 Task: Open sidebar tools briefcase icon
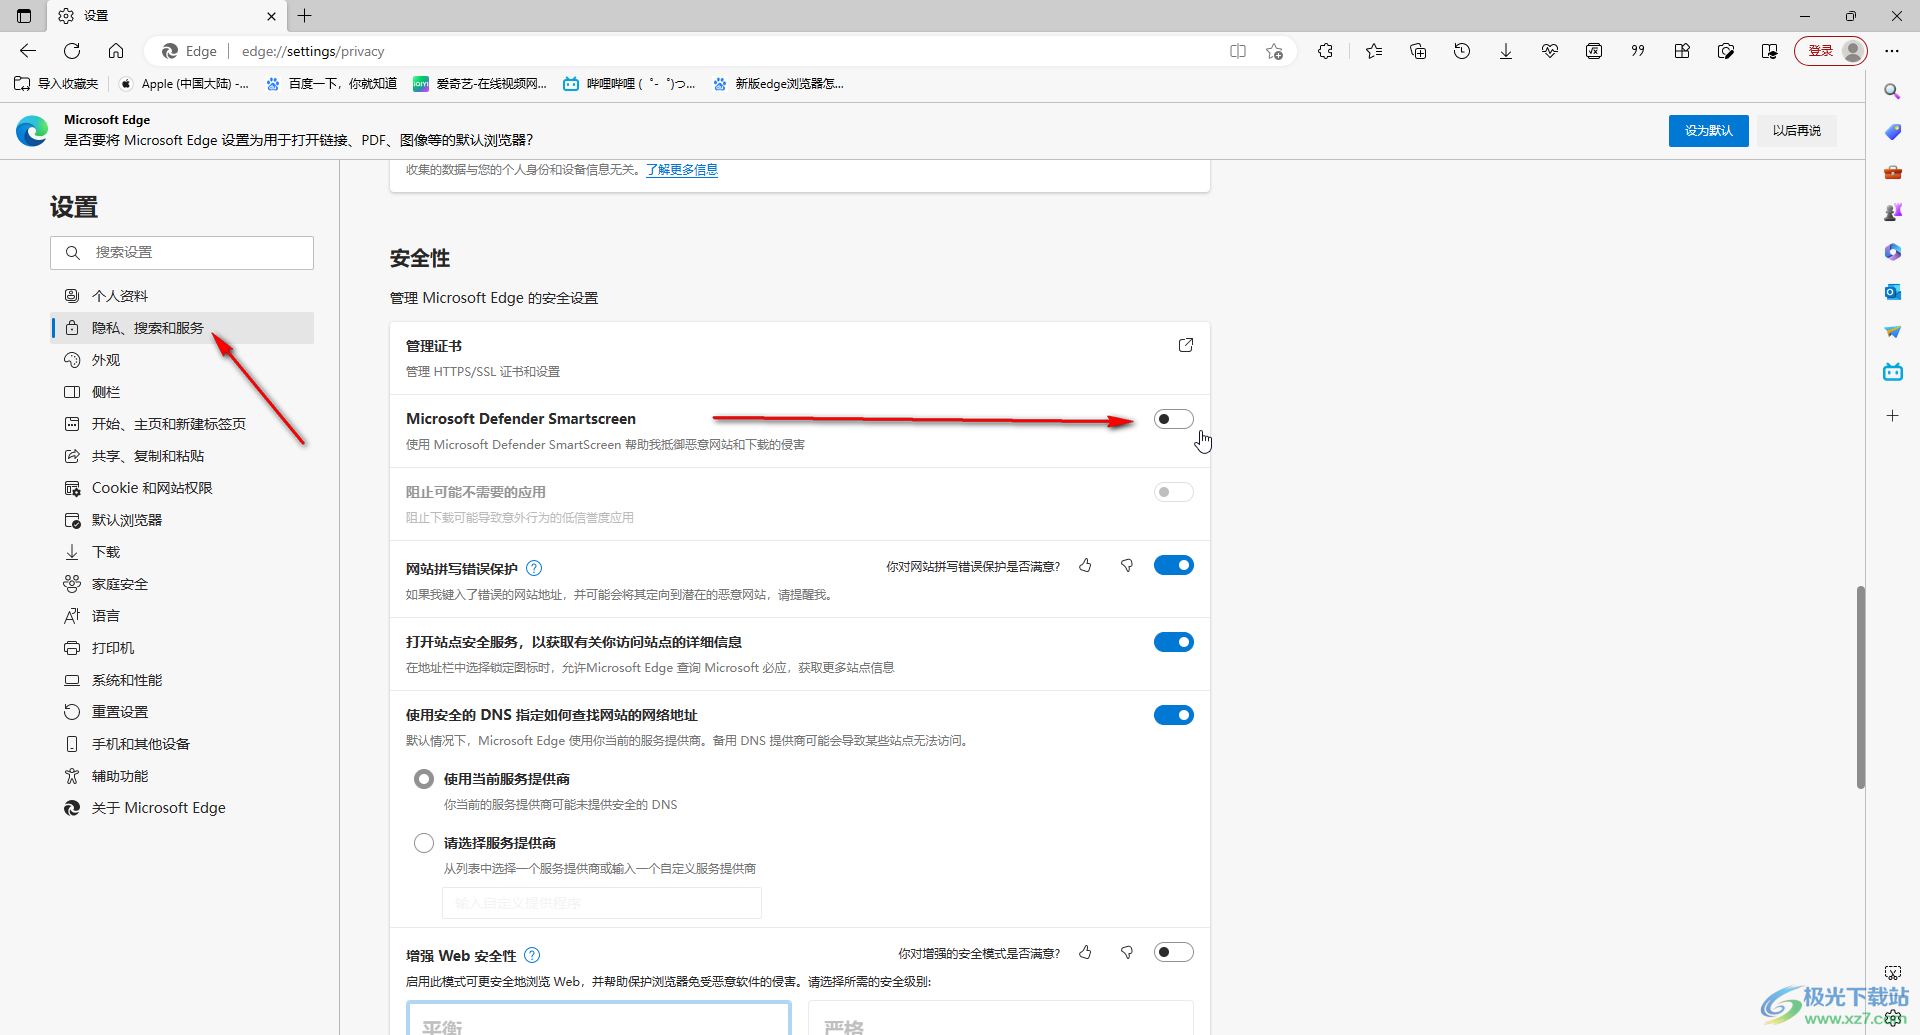coord(1892,172)
